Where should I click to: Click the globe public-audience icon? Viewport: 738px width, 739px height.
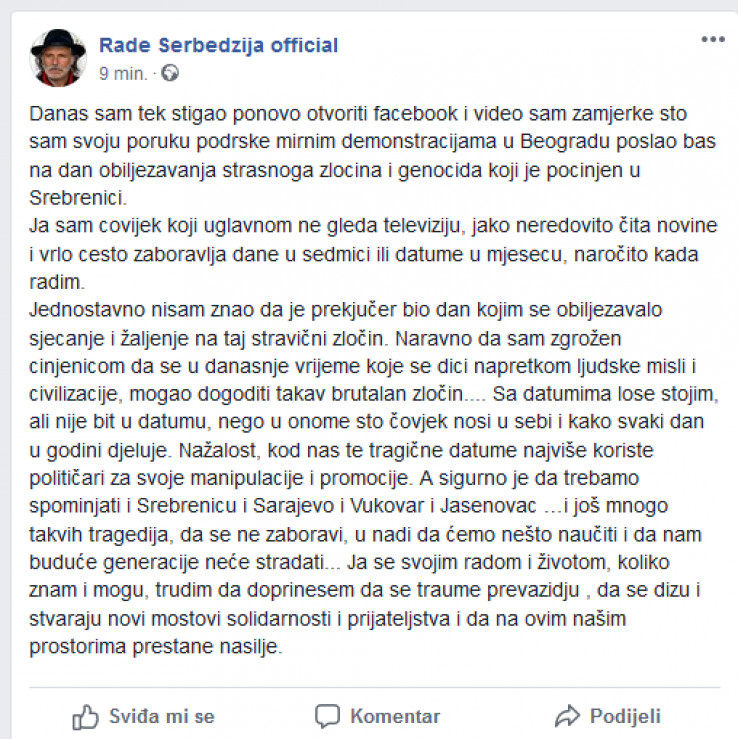[x=170, y=73]
